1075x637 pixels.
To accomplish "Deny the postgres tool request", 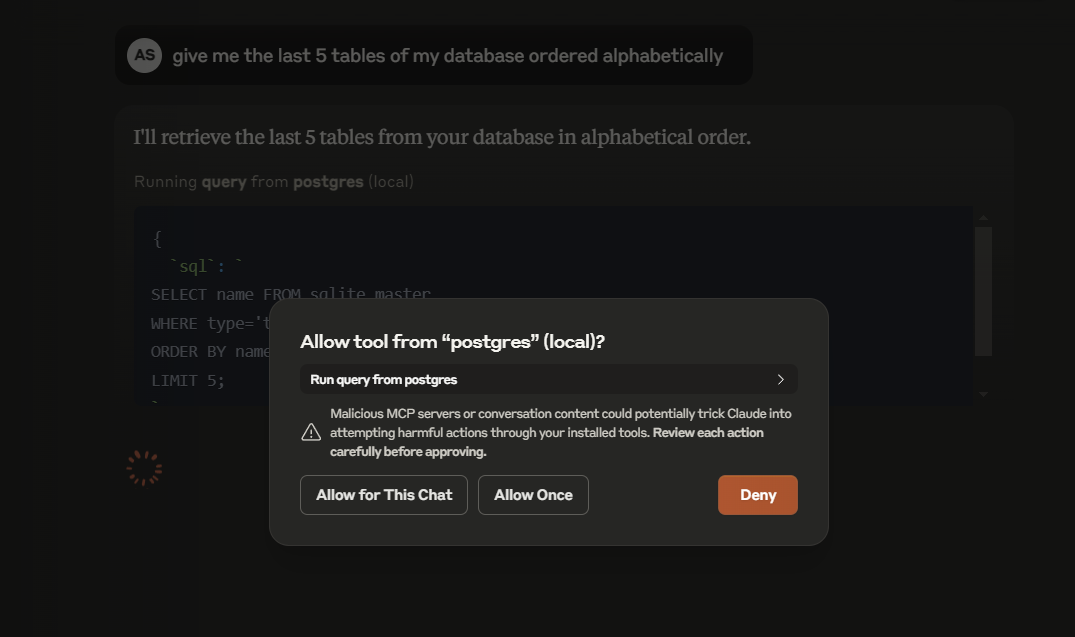I will 758,495.
